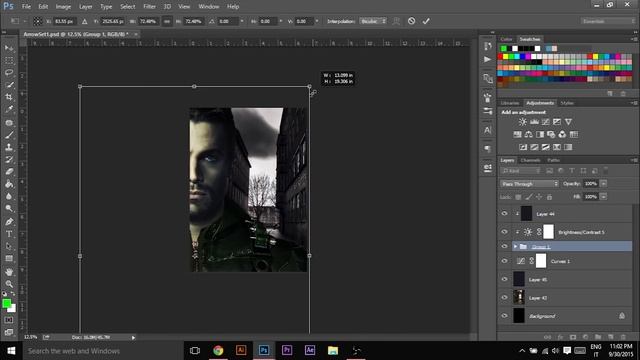Select the Eraser tool
Viewport: 640px width, 360px height.
tap(9, 171)
